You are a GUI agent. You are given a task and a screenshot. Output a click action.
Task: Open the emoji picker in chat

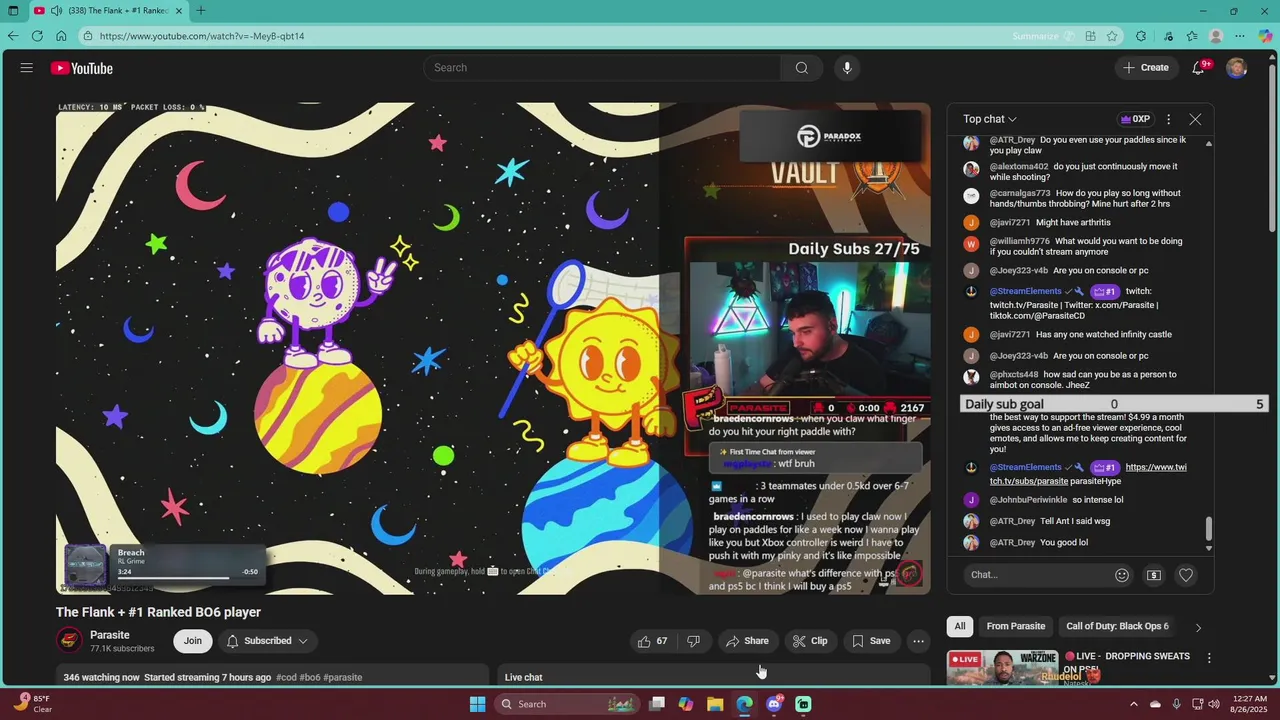click(x=1122, y=575)
